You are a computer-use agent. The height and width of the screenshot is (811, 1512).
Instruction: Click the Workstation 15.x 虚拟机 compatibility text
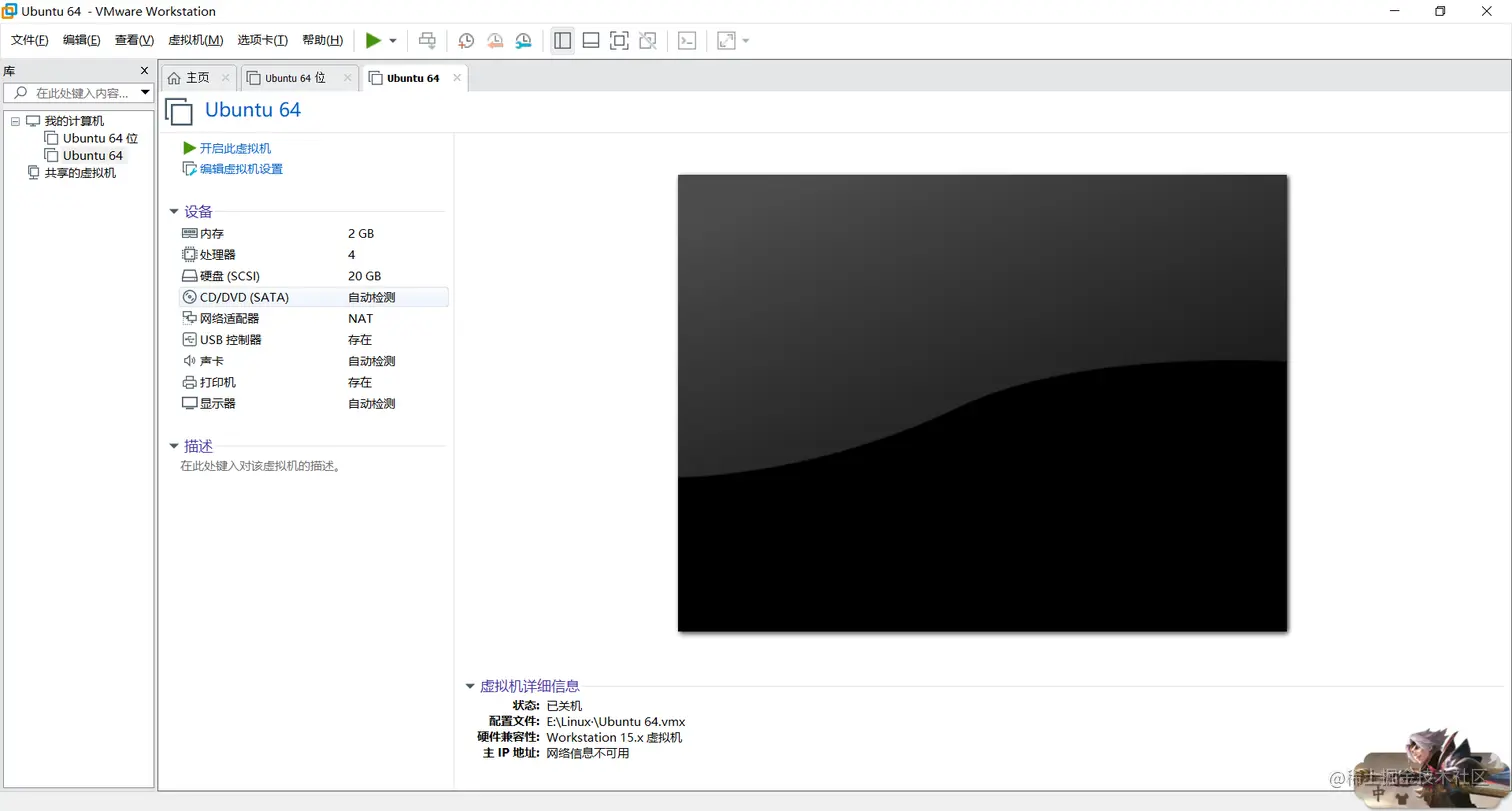614,738
